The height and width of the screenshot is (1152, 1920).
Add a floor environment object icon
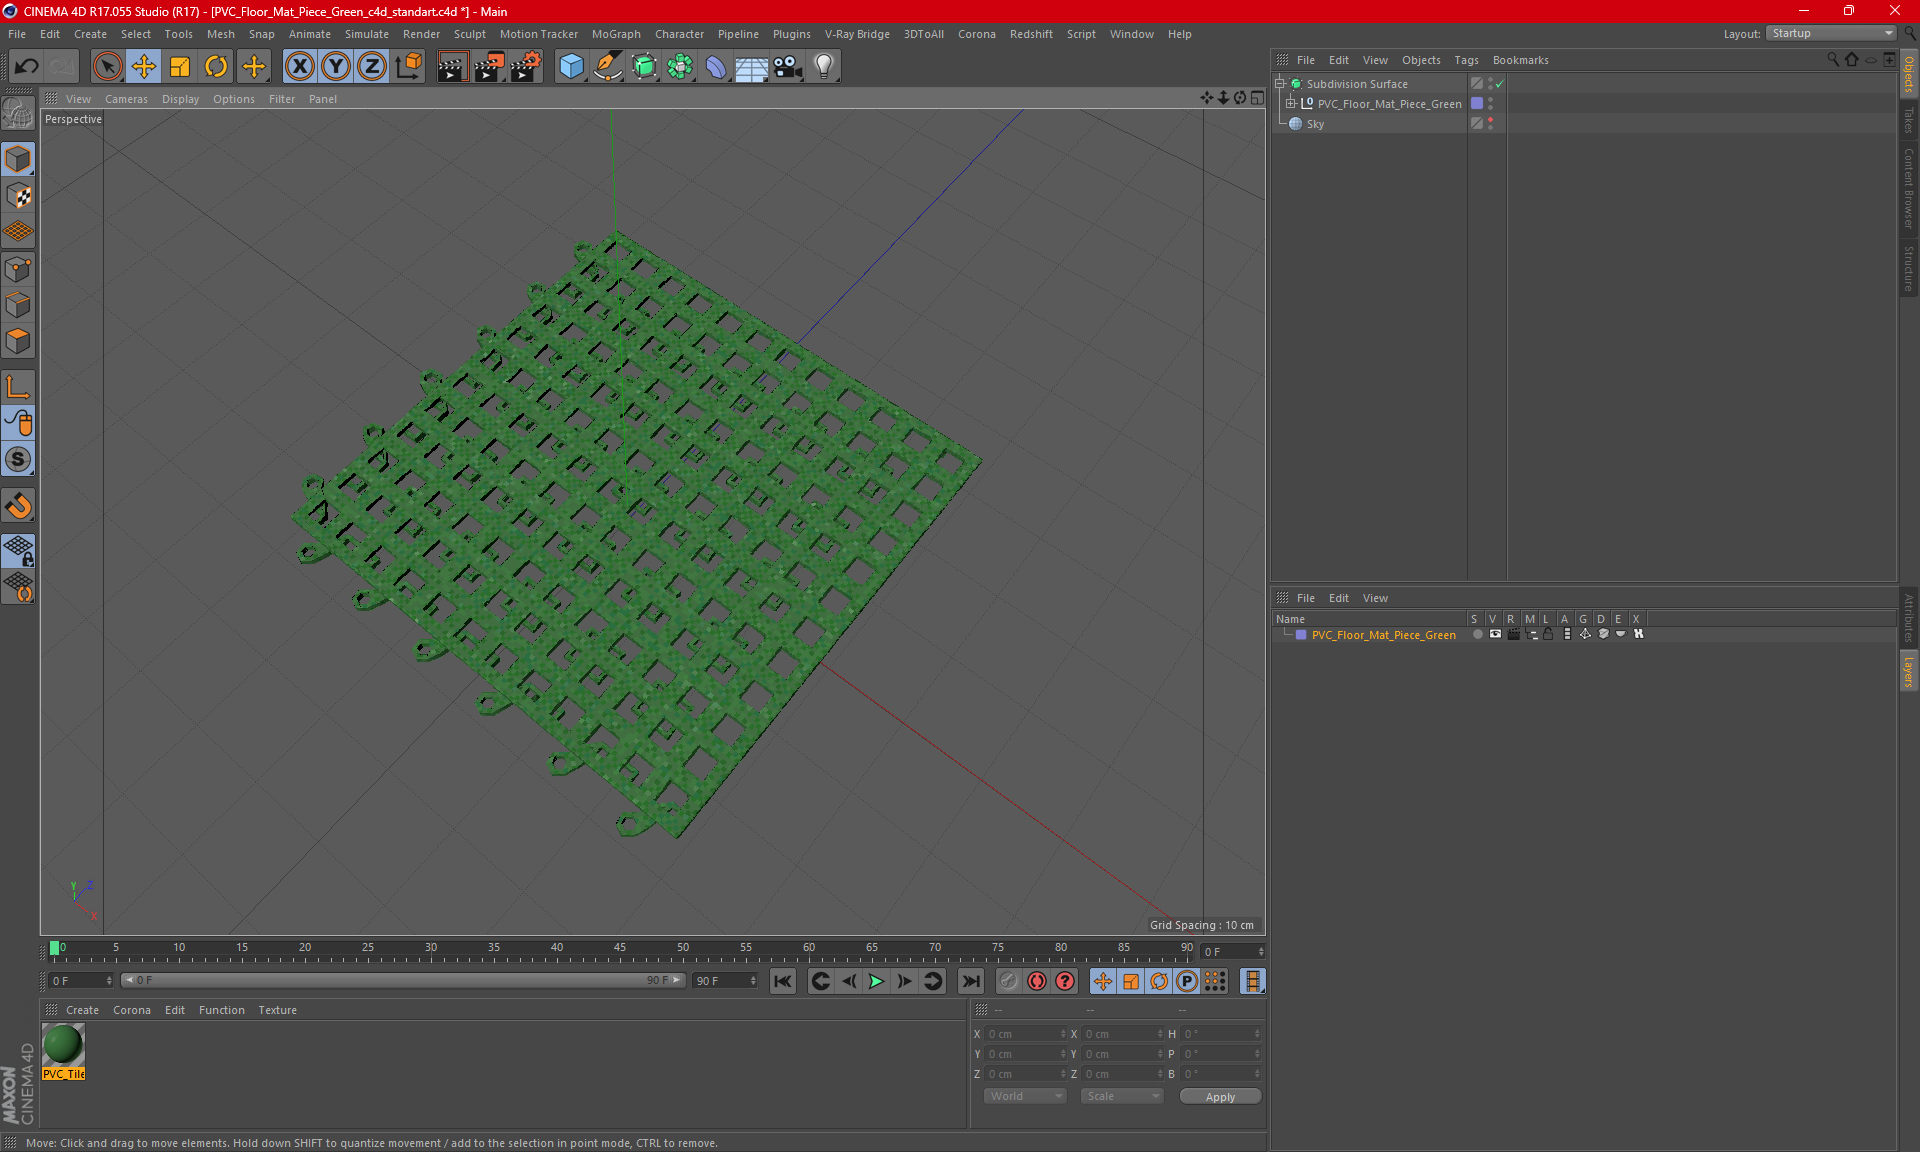(751, 67)
